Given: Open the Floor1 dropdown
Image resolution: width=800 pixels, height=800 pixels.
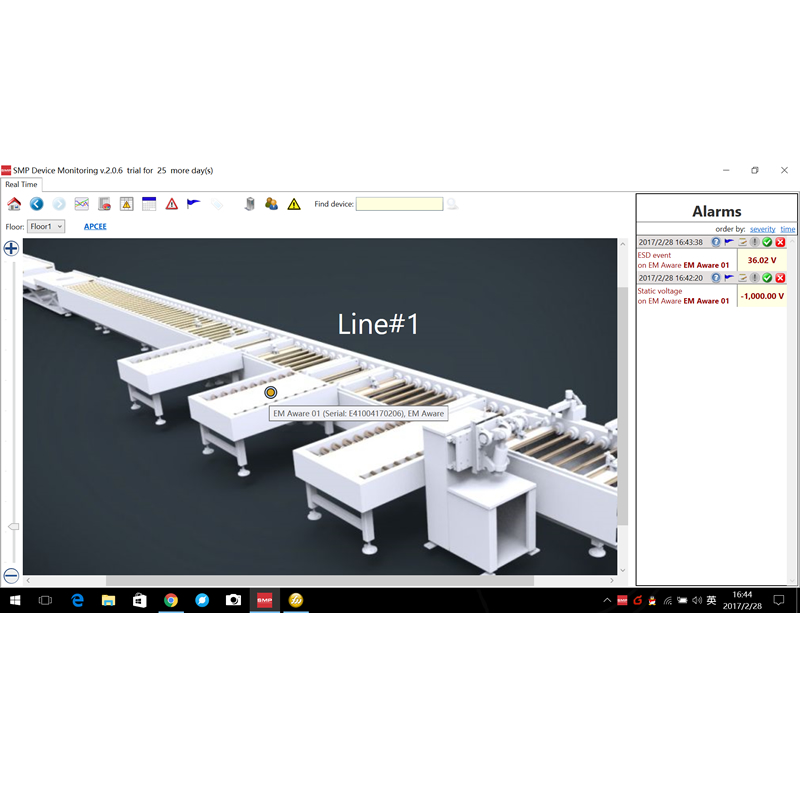Looking at the screenshot, I should (x=46, y=227).
